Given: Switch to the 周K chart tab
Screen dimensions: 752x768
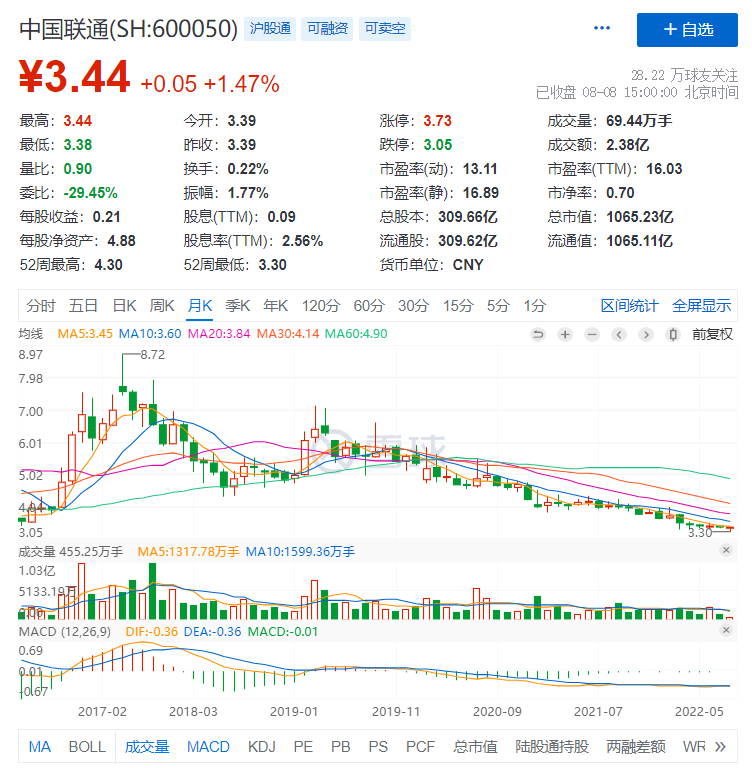Looking at the screenshot, I should [x=162, y=306].
